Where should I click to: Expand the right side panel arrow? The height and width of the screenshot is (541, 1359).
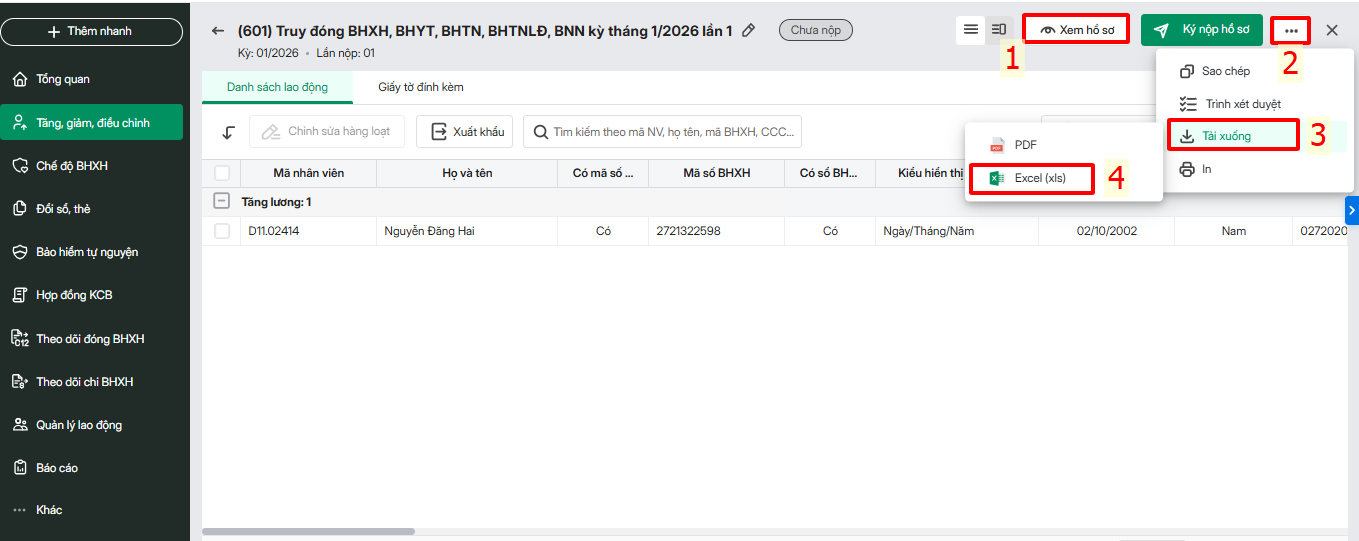[1352, 210]
